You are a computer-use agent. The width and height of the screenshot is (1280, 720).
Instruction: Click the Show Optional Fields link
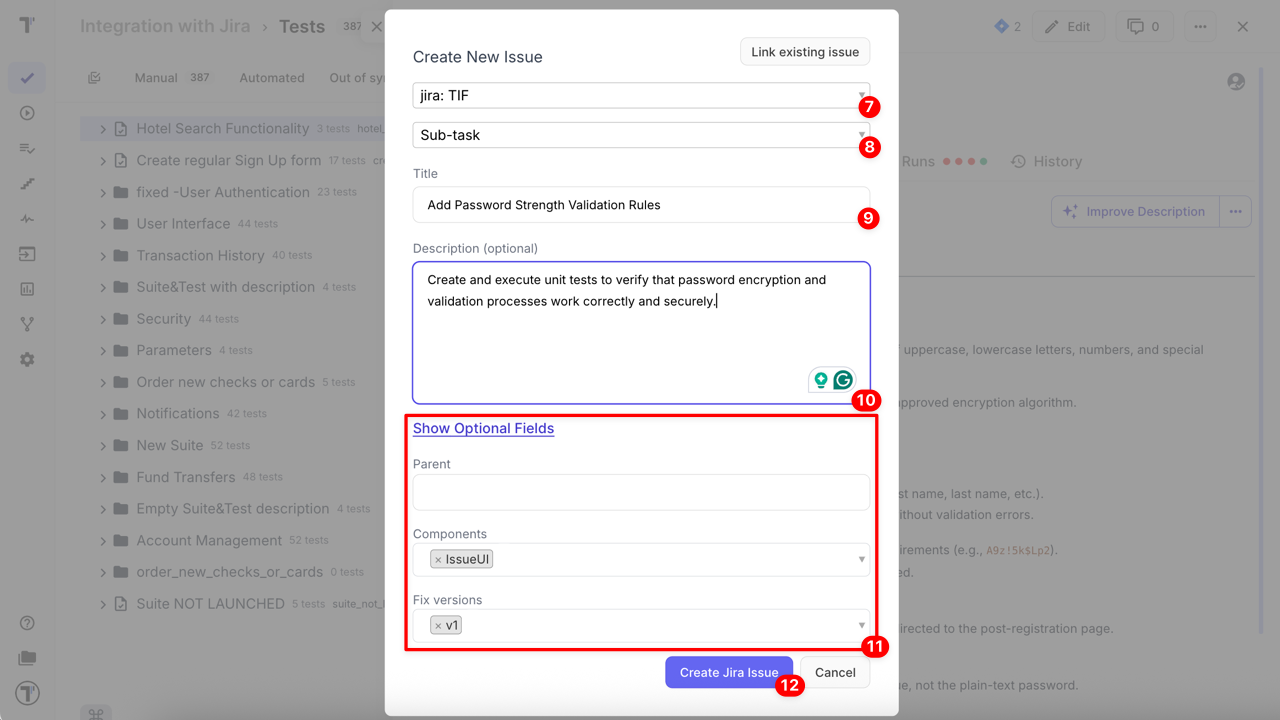[x=483, y=428]
